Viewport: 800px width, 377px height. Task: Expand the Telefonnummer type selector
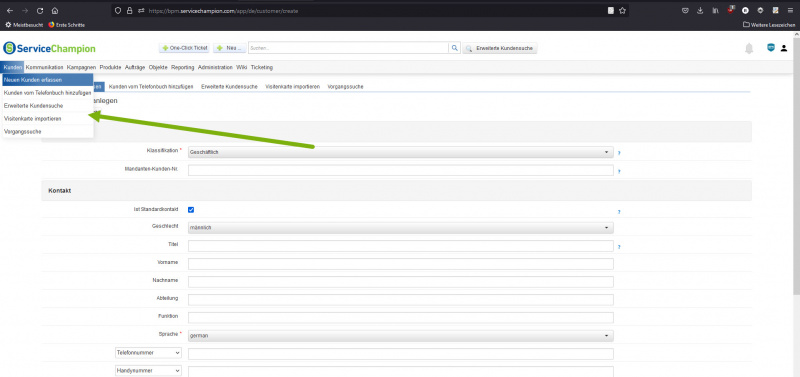tap(148, 353)
